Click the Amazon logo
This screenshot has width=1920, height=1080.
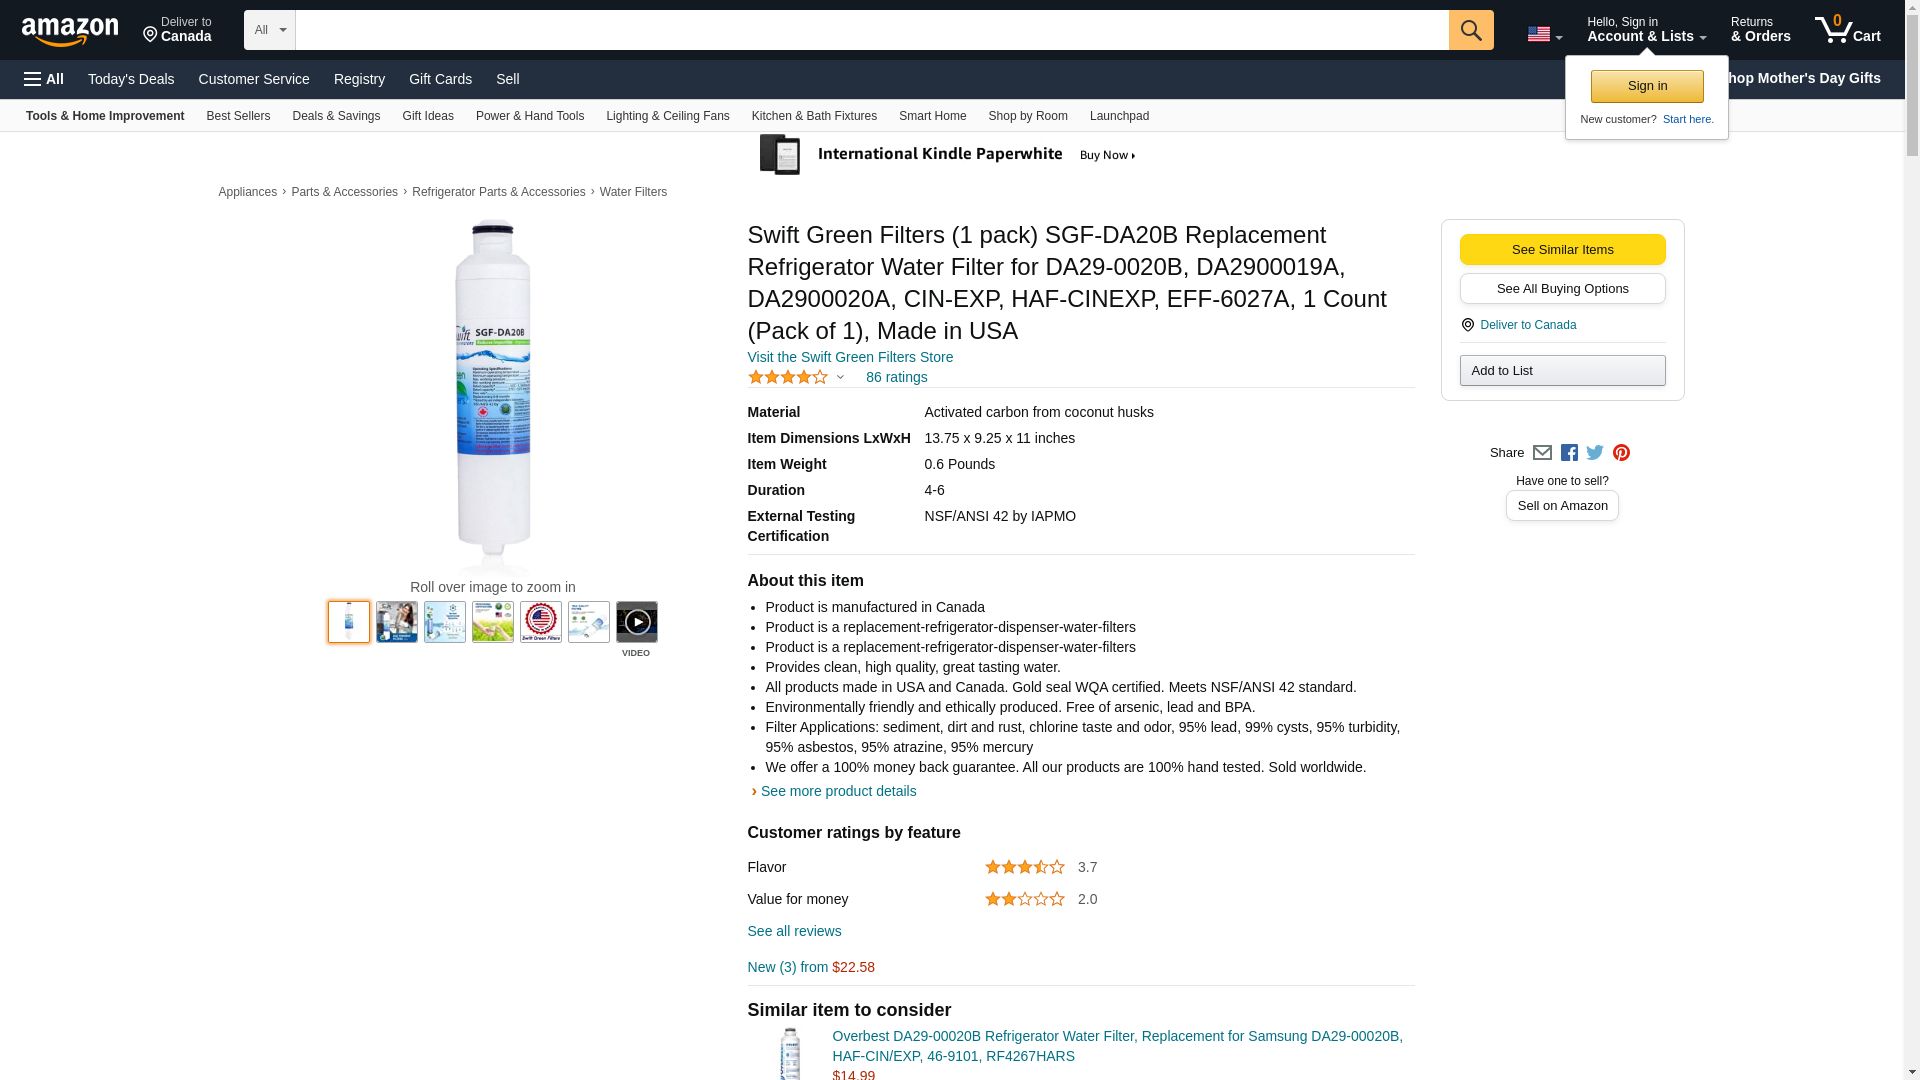click(70, 31)
